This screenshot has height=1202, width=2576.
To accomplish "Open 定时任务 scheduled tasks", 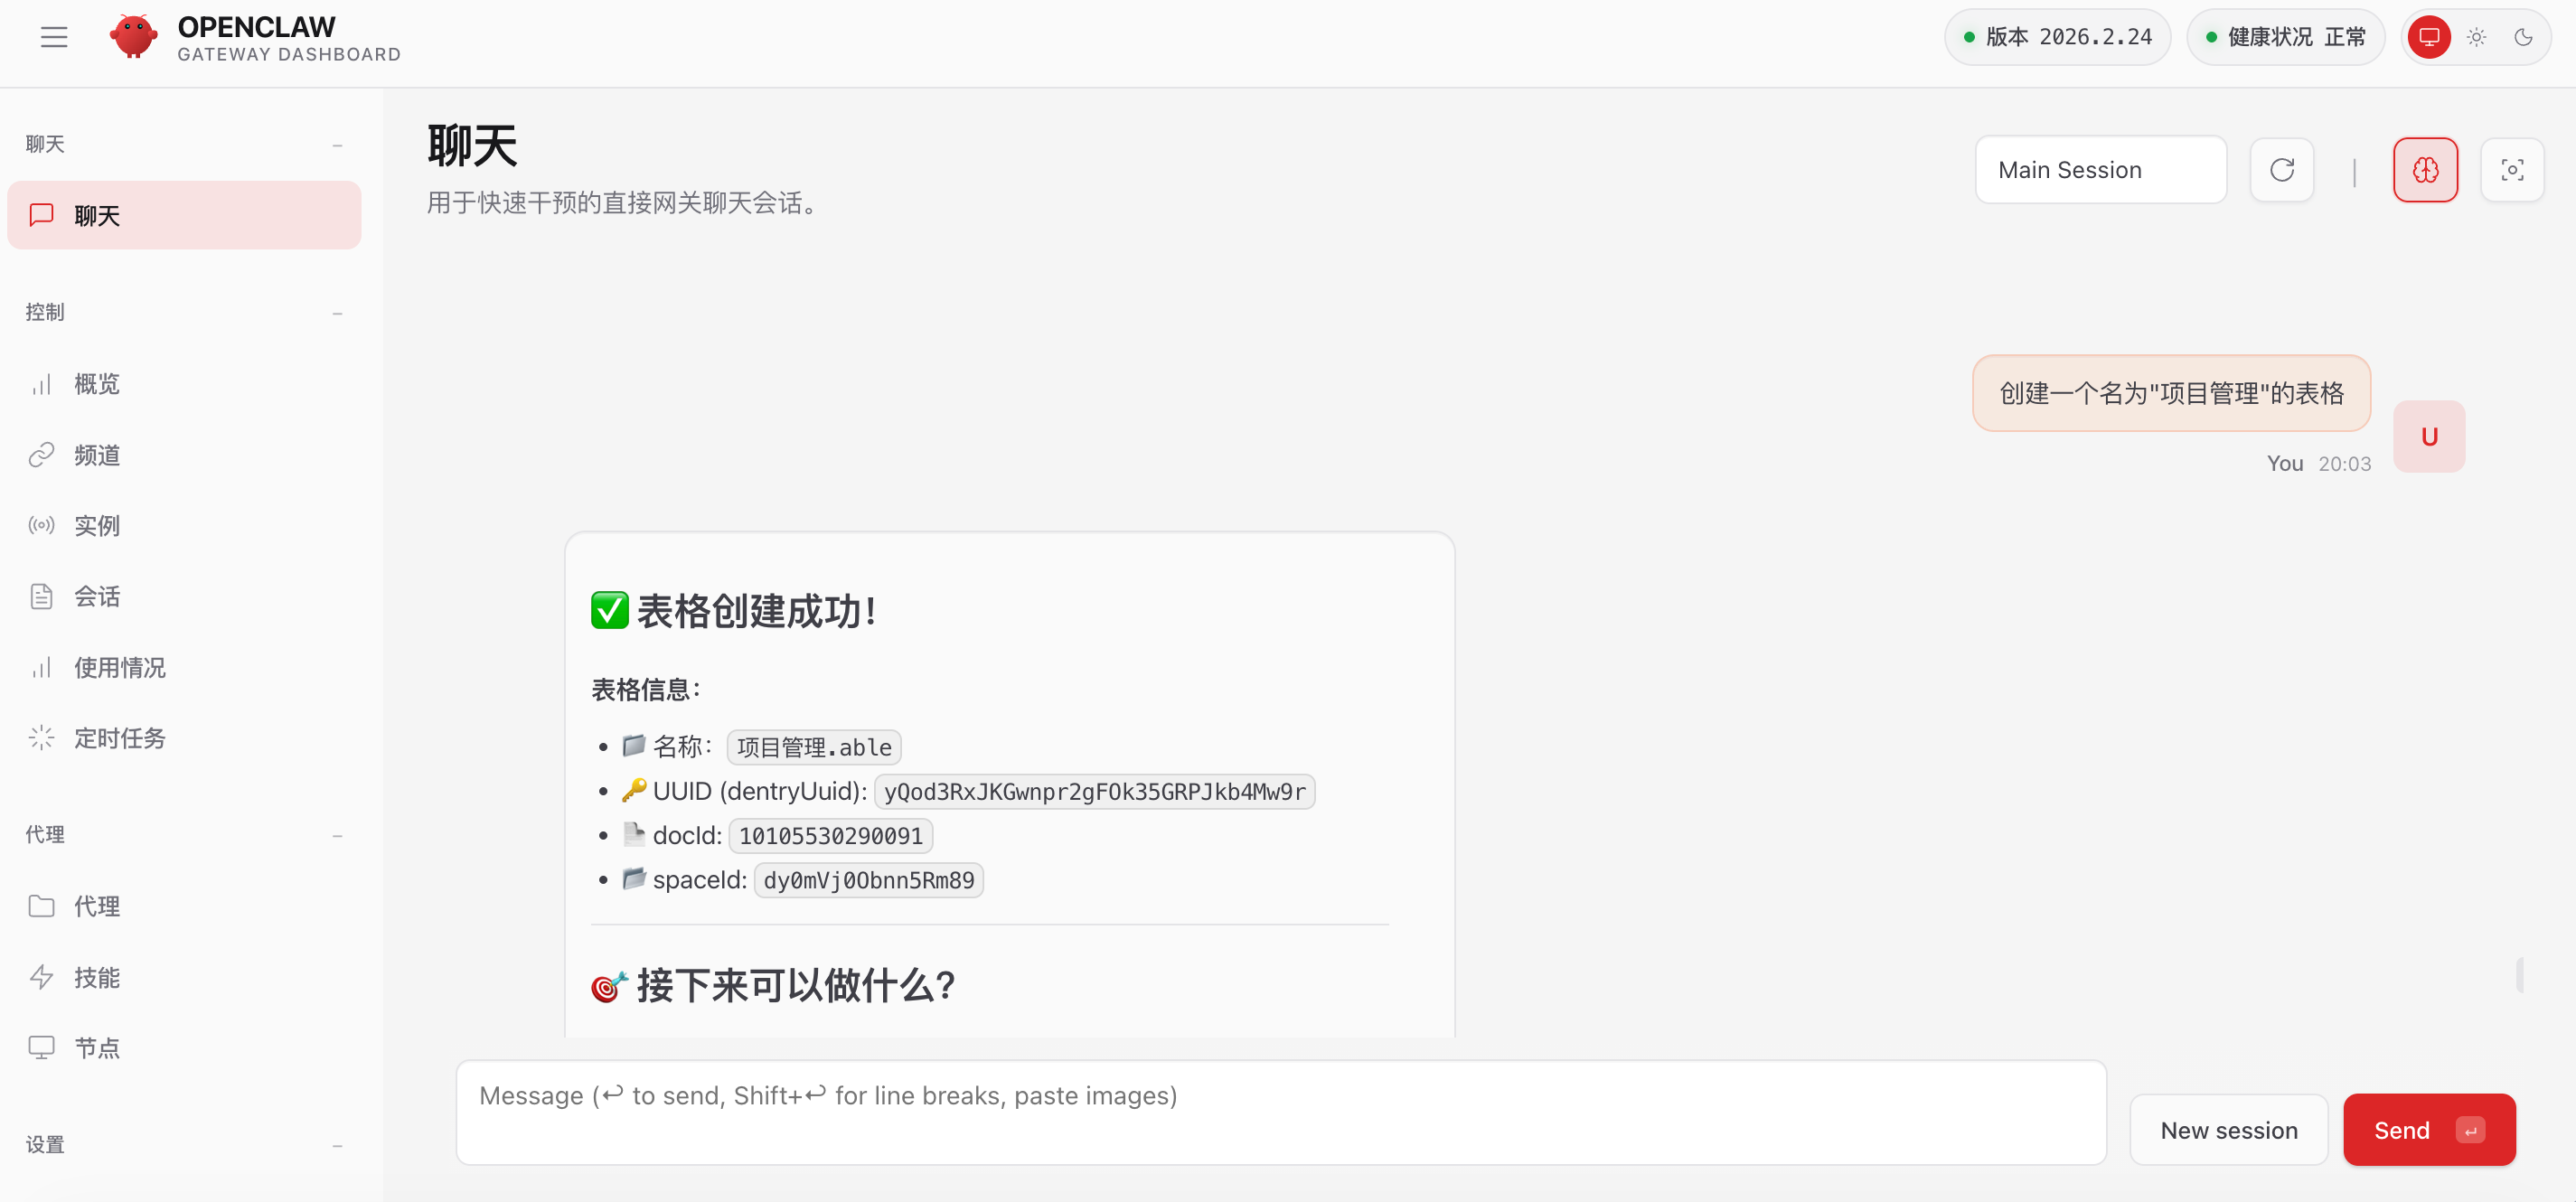I will pyautogui.click(x=120, y=738).
